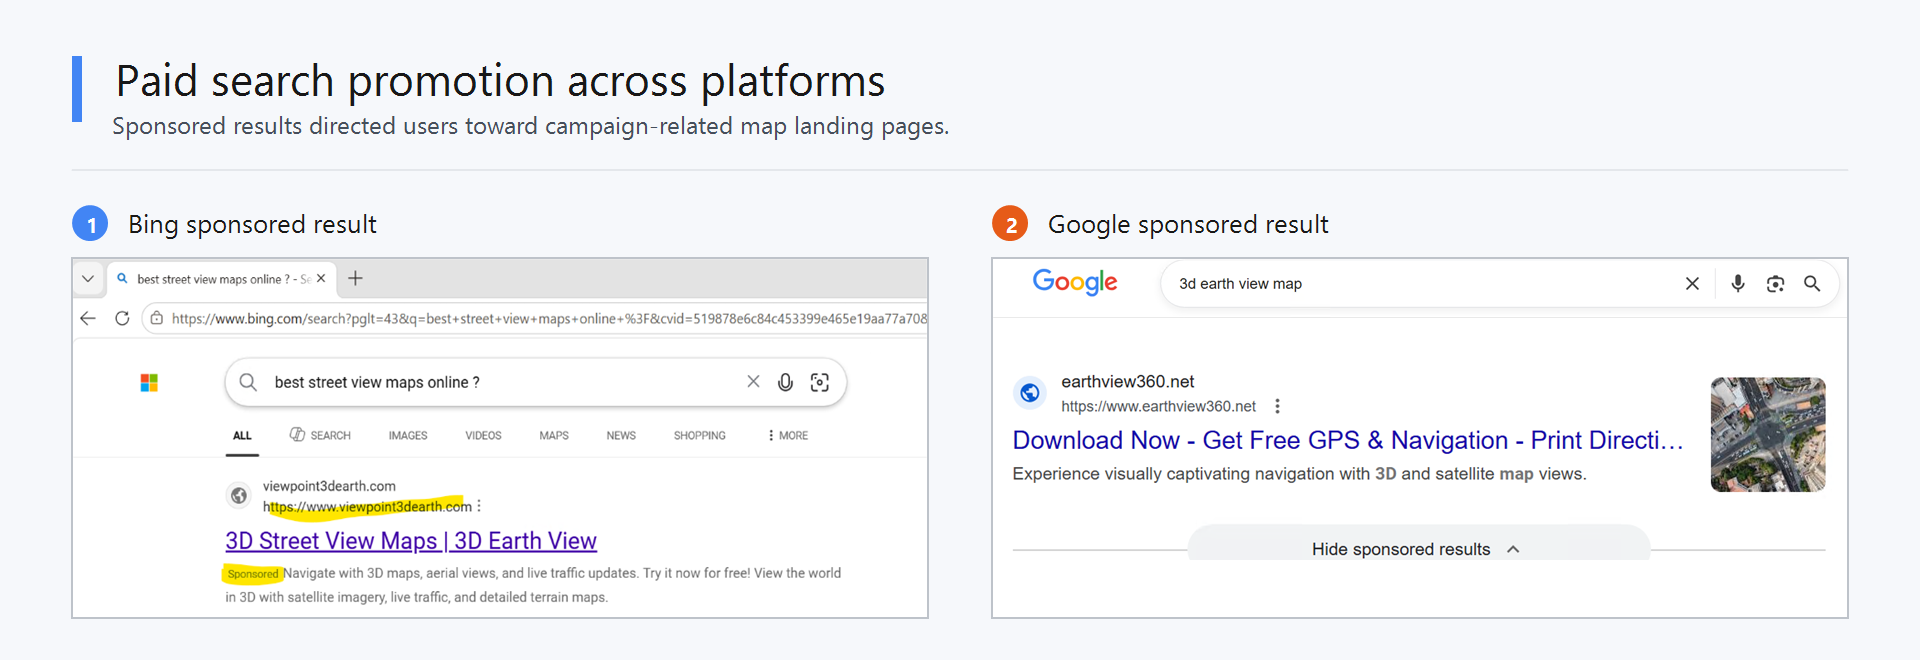View site info icon in Bing address bar
The width and height of the screenshot is (1920, 660).
(157, 318)
